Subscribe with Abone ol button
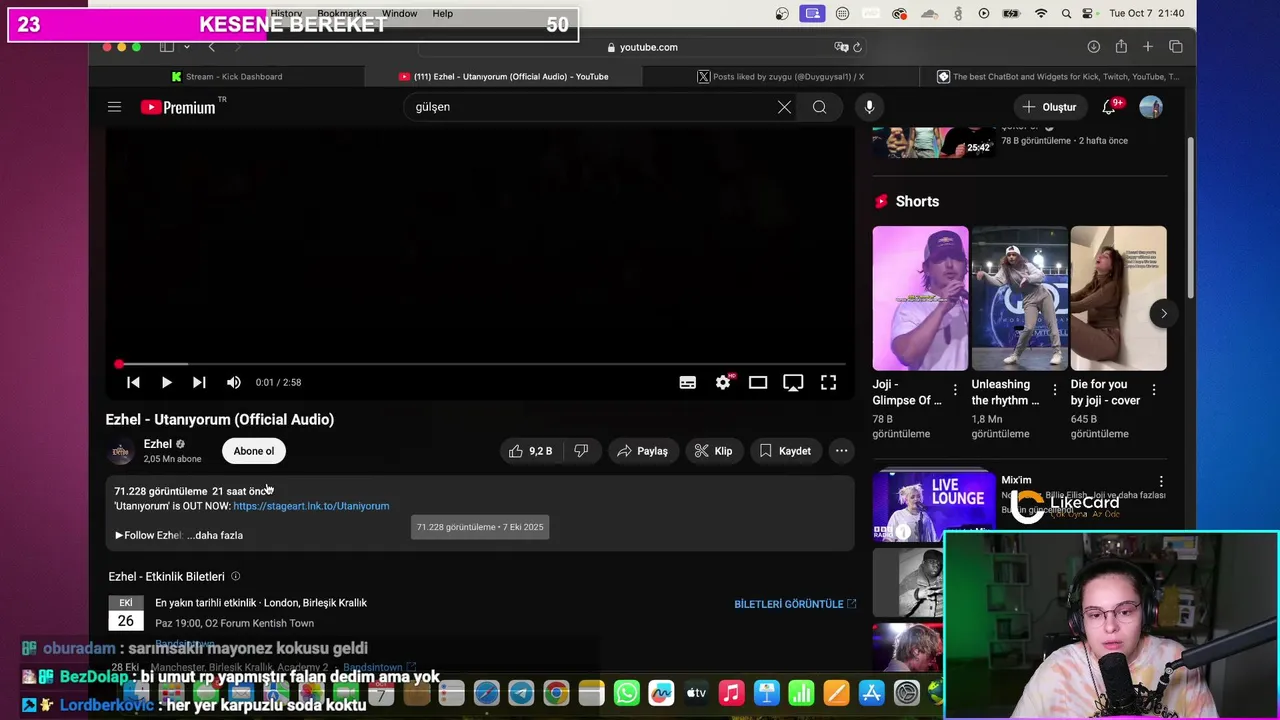Image resolution: width=1280 pixels, height=720 pixels. 254,451
